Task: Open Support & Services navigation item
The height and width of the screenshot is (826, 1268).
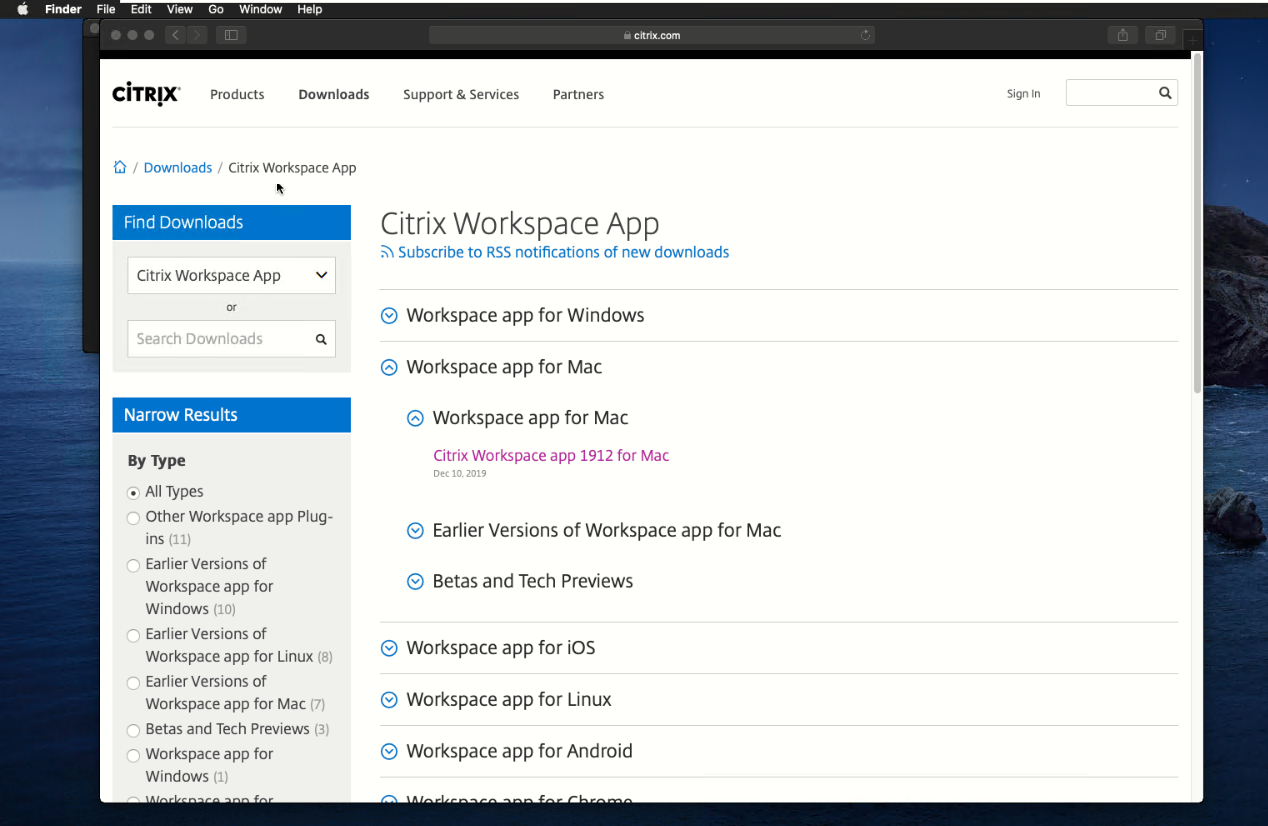Action: [461, 94]
